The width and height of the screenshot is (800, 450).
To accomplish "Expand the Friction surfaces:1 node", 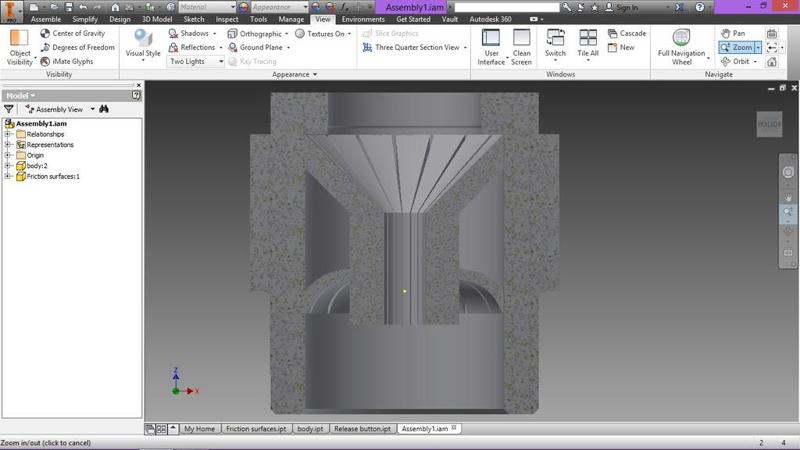I will [x=8, y=177].
